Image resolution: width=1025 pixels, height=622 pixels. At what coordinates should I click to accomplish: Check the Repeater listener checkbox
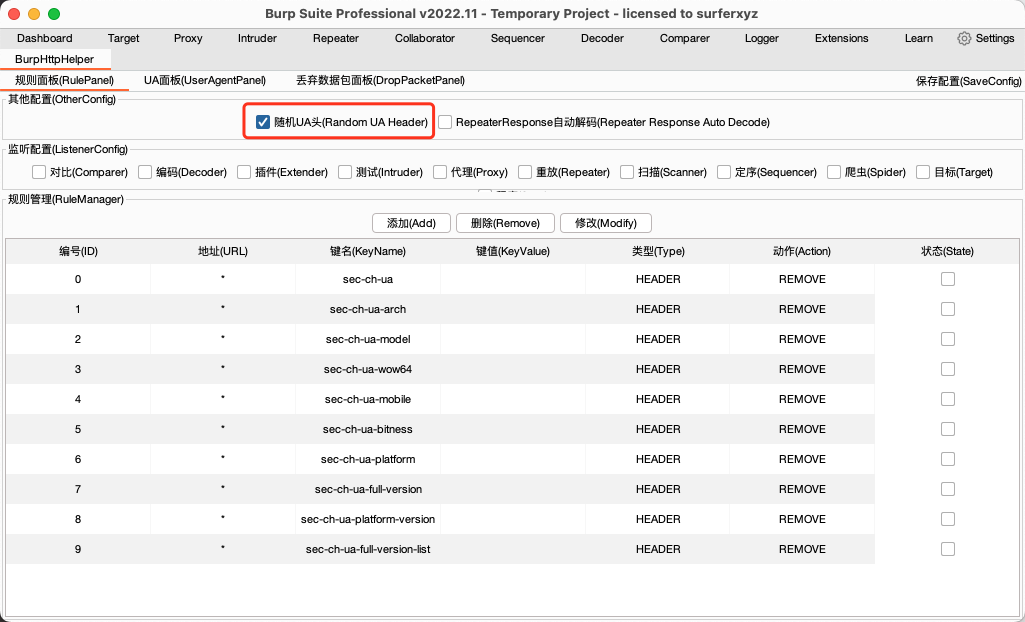525,172
